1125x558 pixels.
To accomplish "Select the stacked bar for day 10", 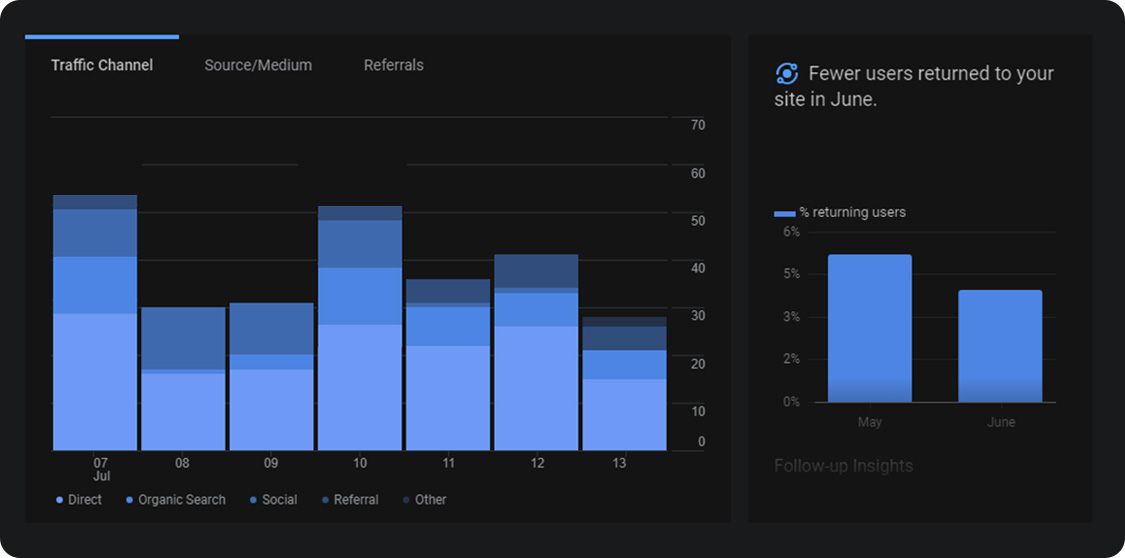I will tap(360, 328).
